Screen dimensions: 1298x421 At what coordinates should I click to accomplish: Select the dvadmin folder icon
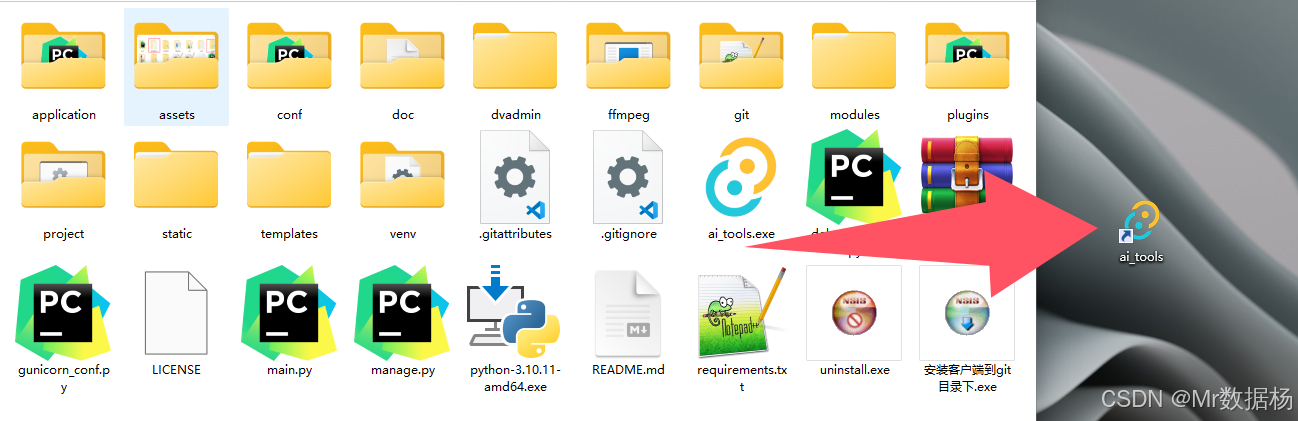[x=515, y=55]
